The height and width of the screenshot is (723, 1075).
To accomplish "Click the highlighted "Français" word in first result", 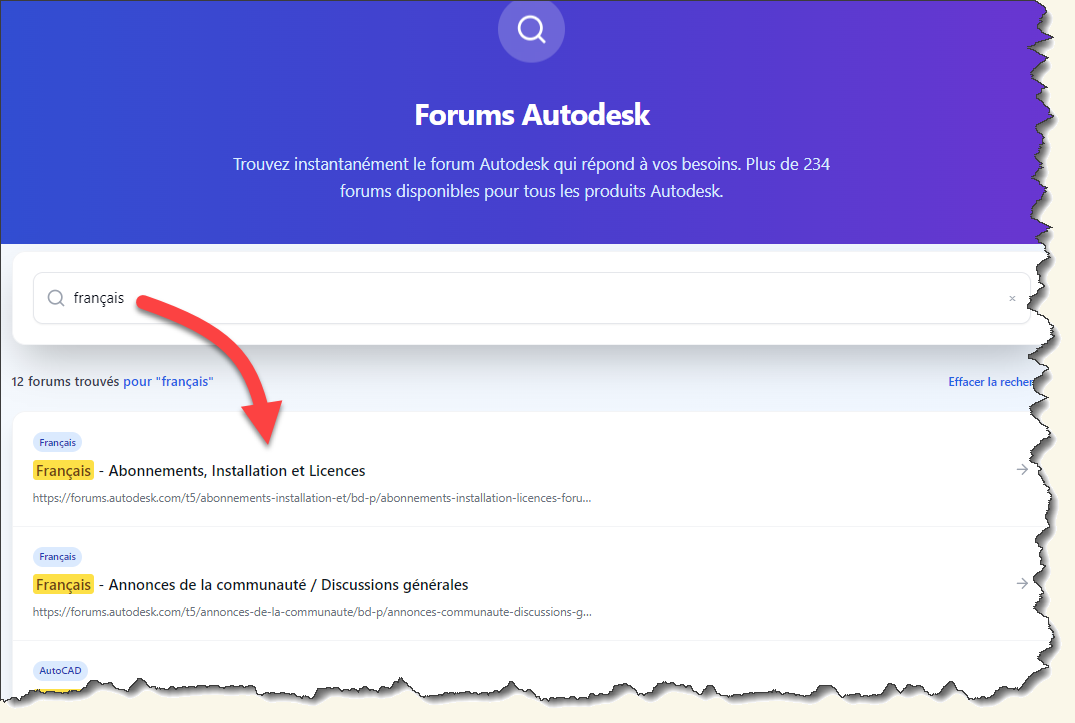I will point(63,471).
